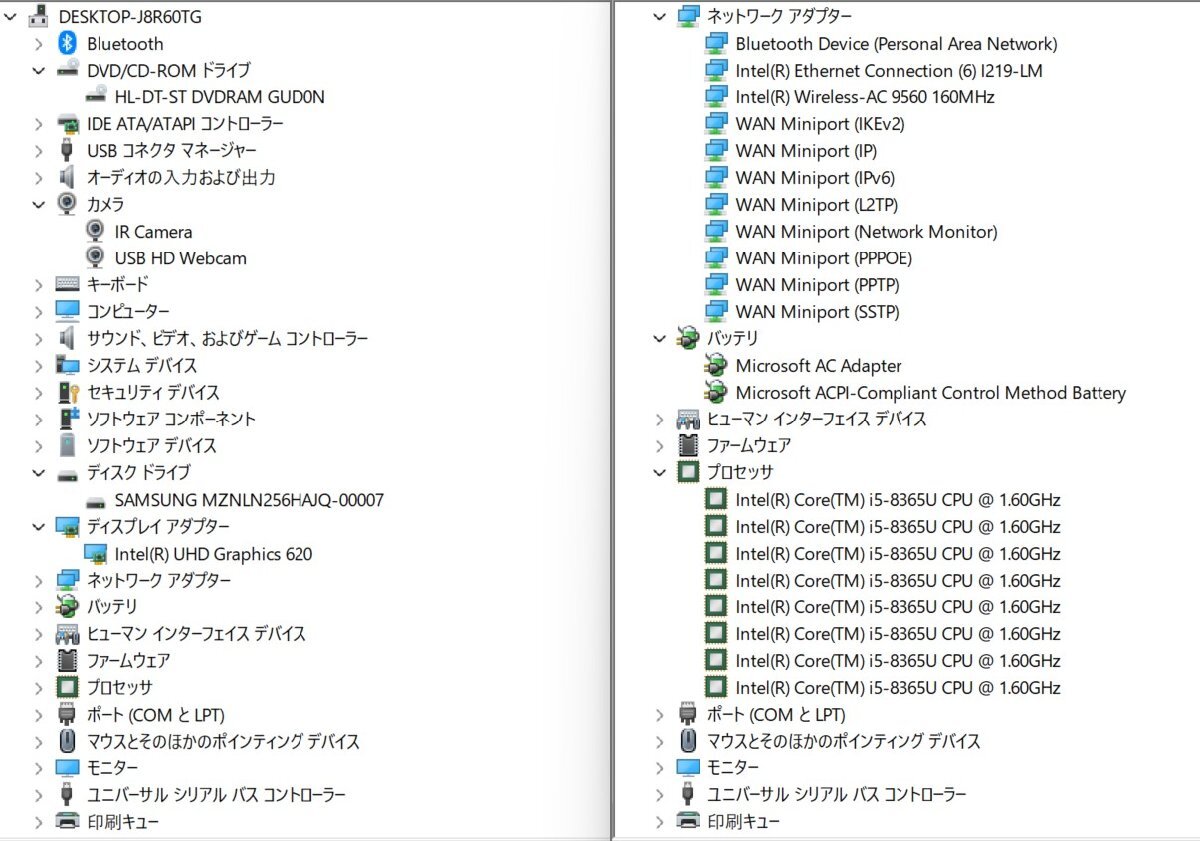The height and width of the screenshot is (841, 1200).
Task: Expand the USB コネクタ マネージャー arrow
Action: (x=38, y=151)
